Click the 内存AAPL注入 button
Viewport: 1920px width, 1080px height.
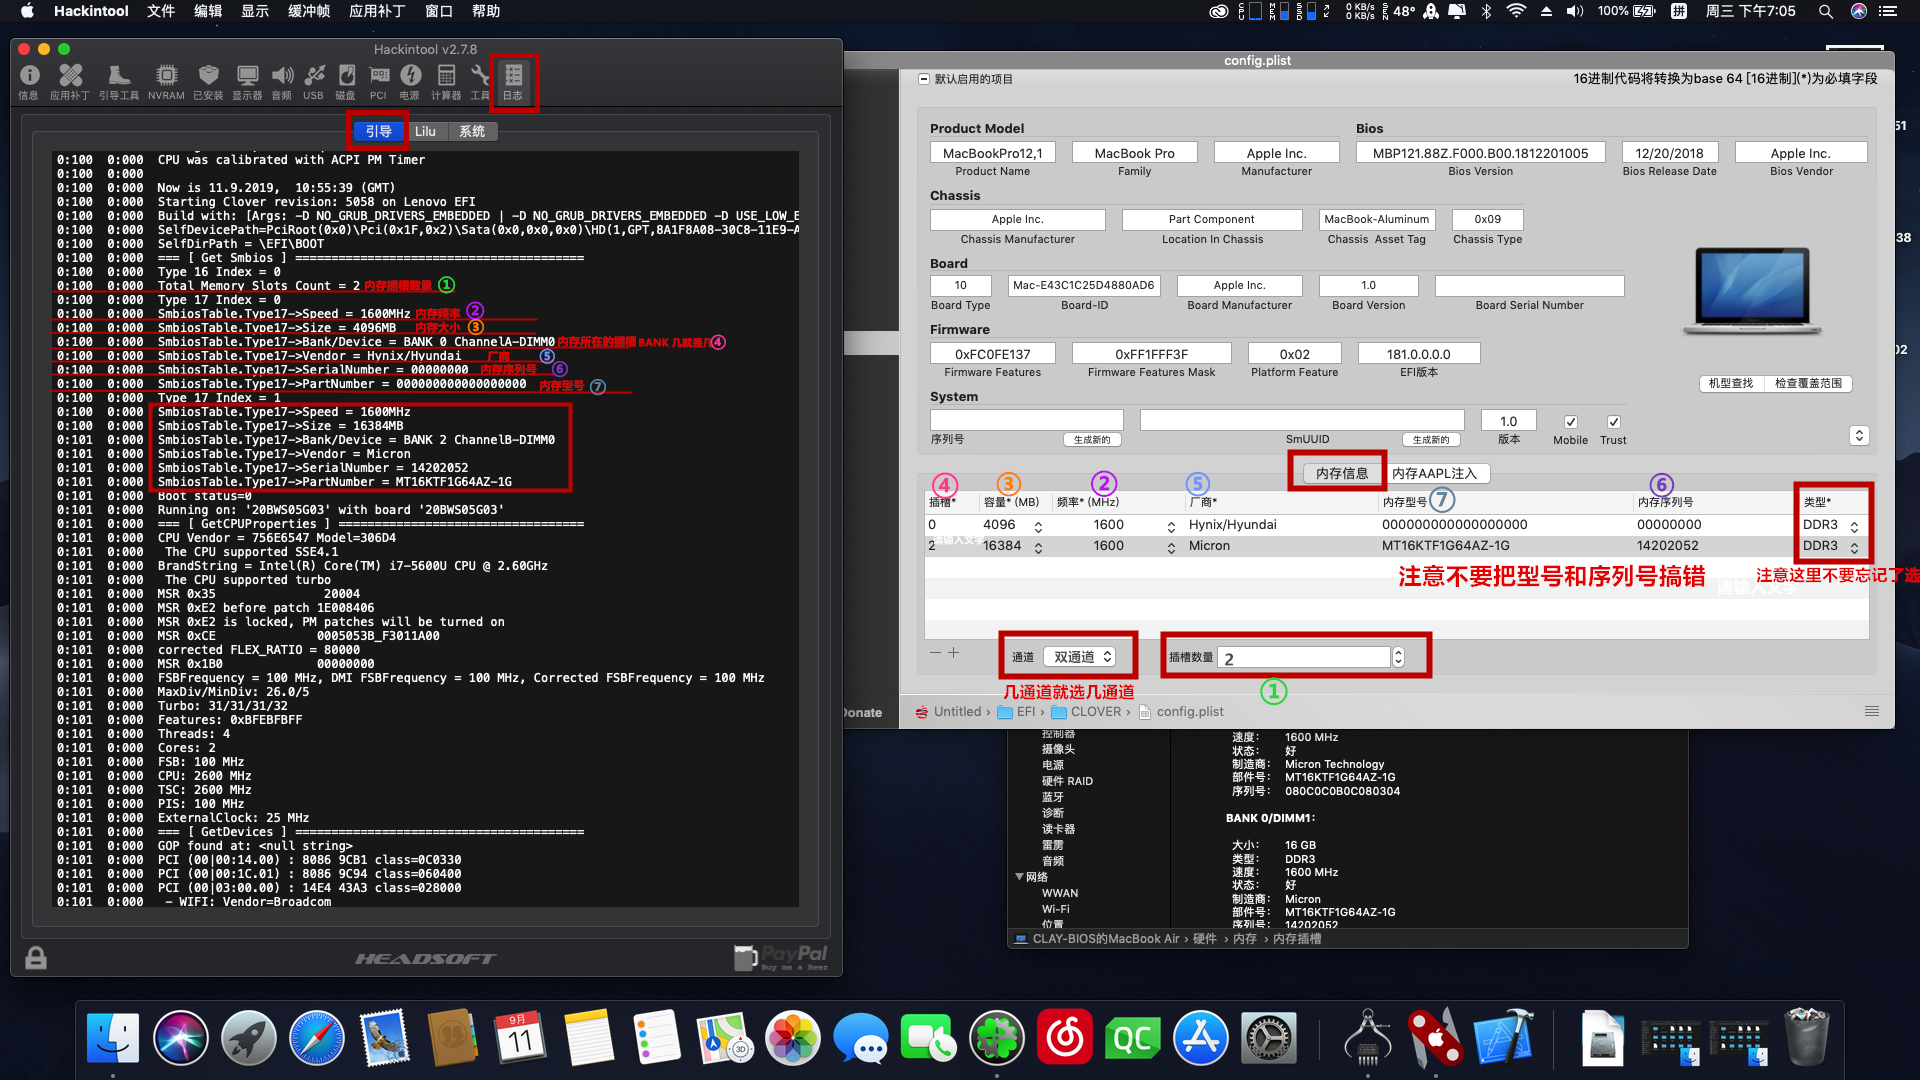(1434, 473)
